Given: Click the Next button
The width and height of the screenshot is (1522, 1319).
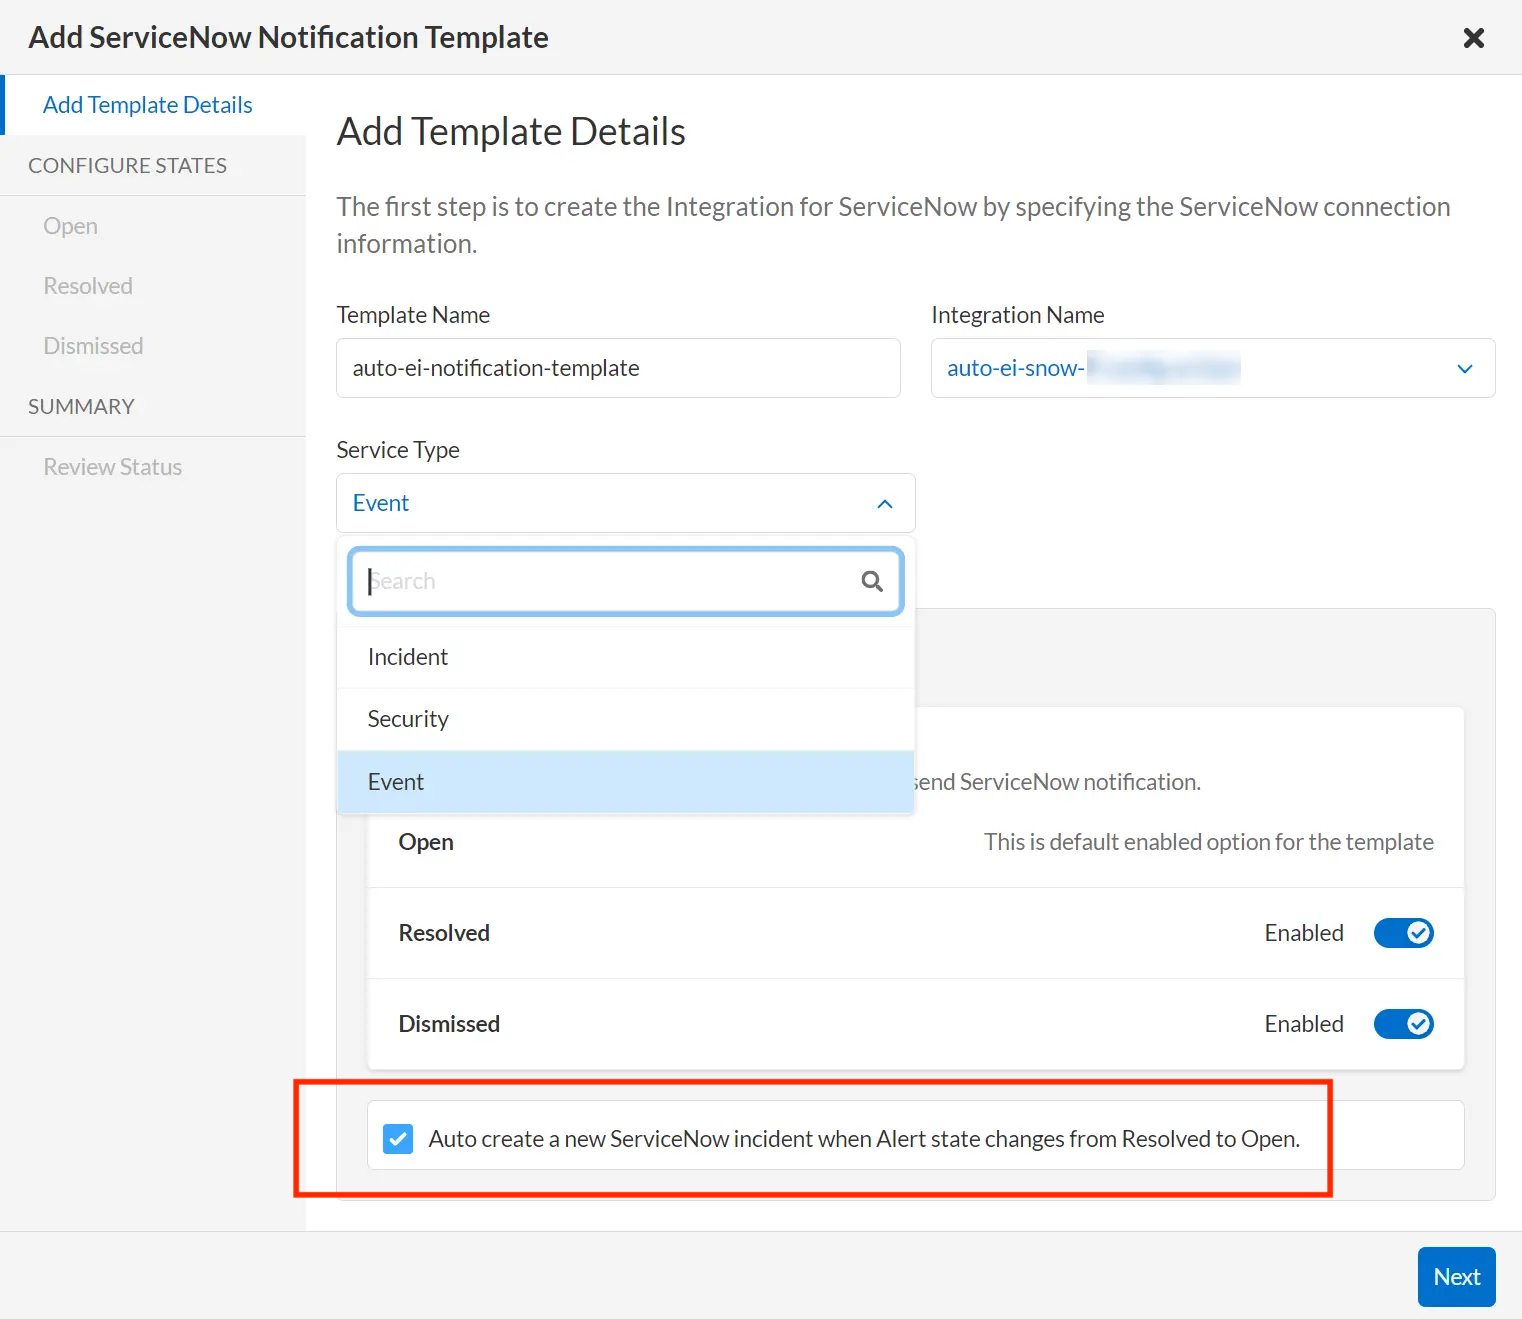Looking at the screenshot, I should click(x=1456, y=1277).
